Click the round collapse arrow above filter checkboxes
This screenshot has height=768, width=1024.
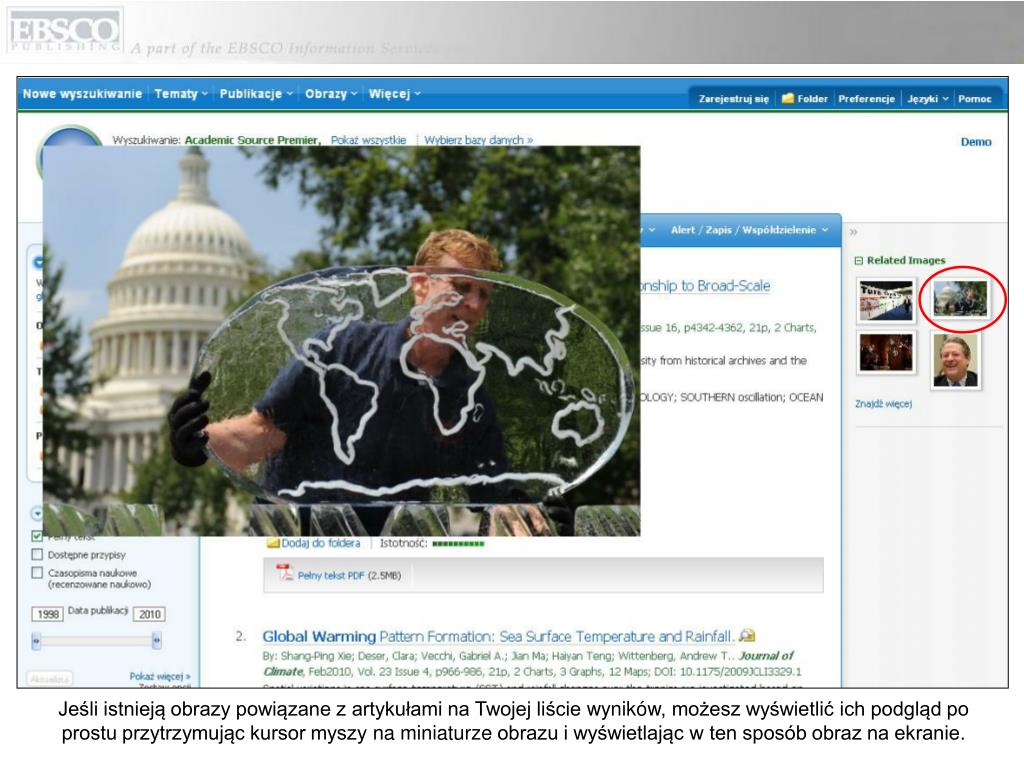tap(37, 513)
